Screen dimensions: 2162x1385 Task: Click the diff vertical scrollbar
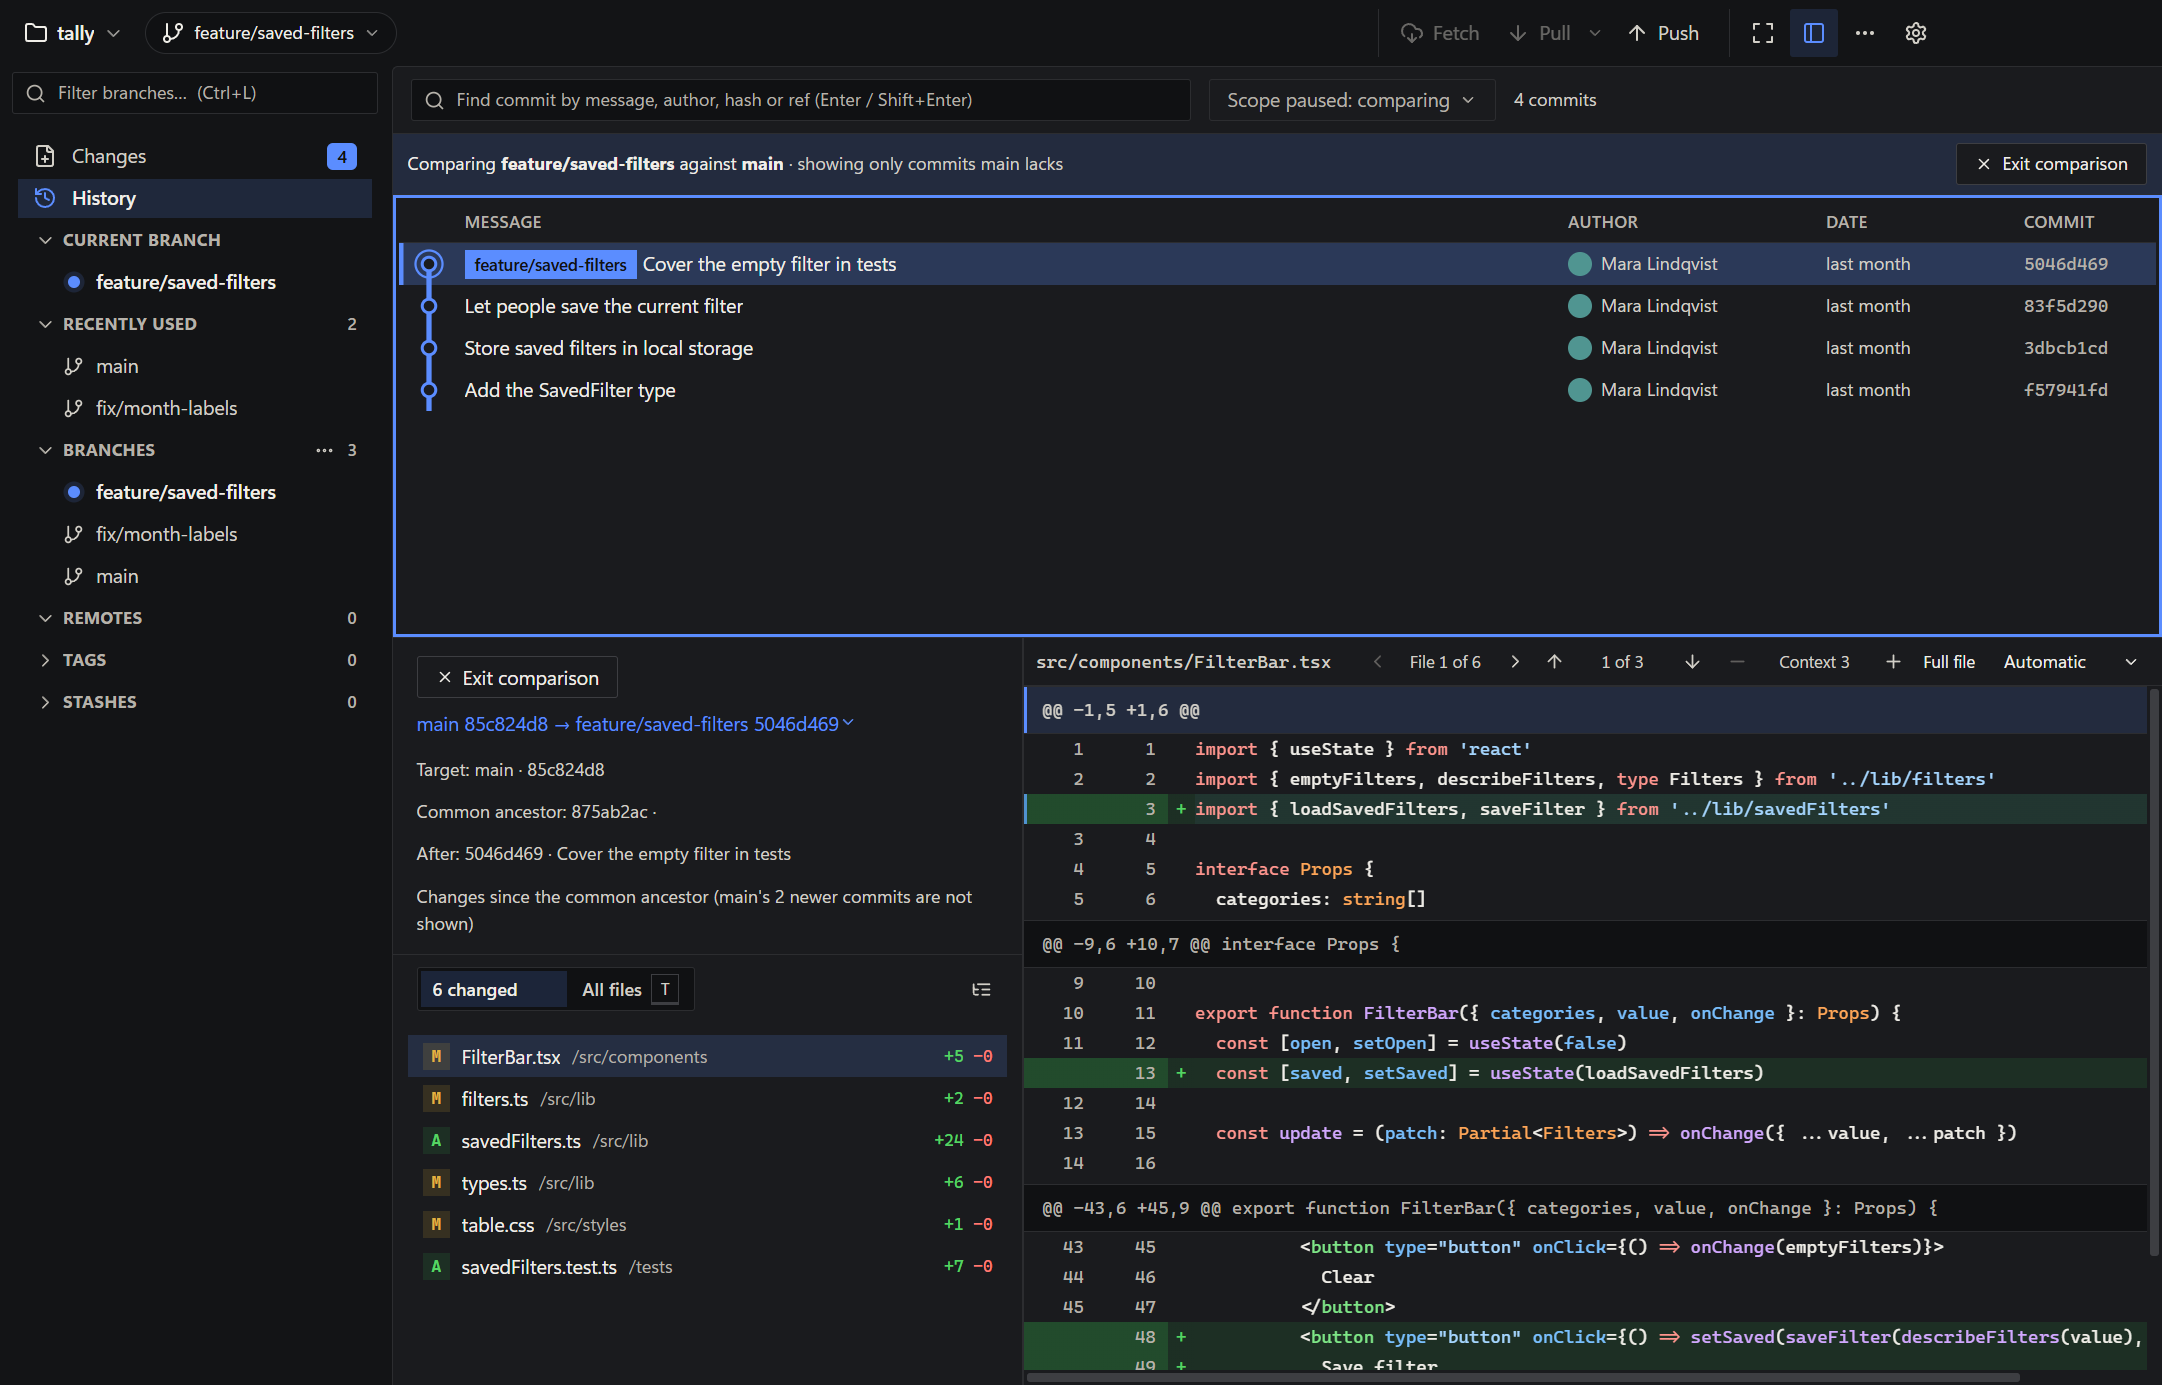[x=2153, y=970]
